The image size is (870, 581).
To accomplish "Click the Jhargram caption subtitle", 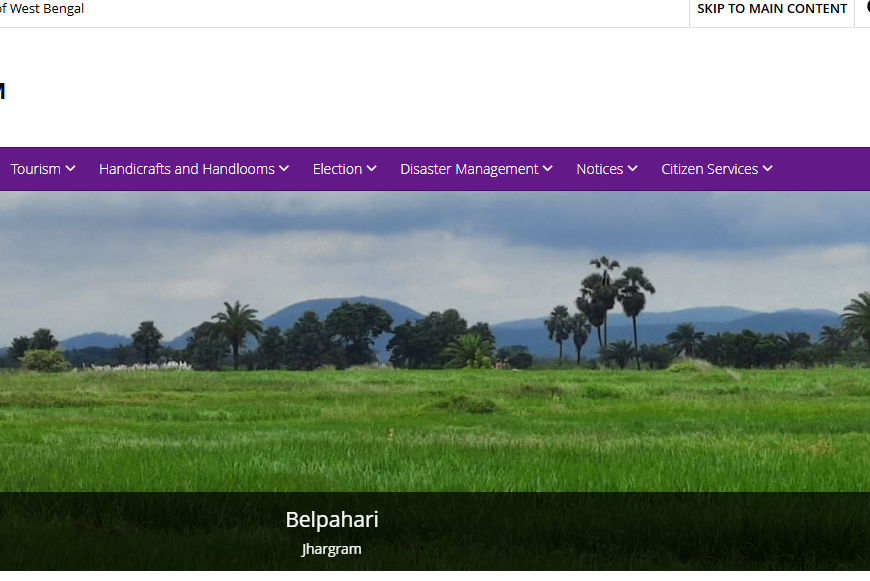I will [x=331, y=549].
